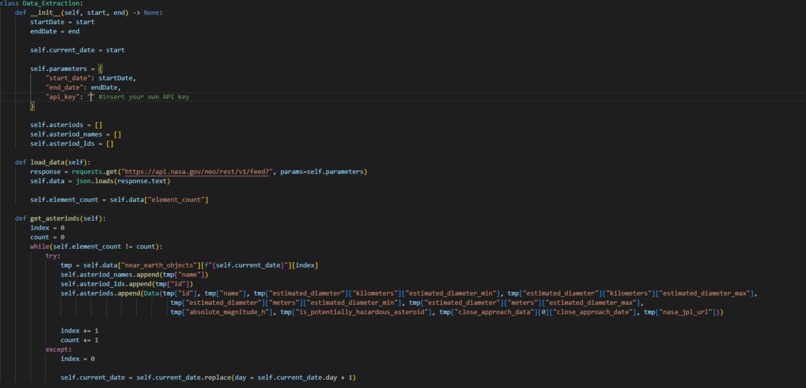
Task: Place cursor on 'def __init__(self, start, end)' line
Action: (x=89, y=13)
